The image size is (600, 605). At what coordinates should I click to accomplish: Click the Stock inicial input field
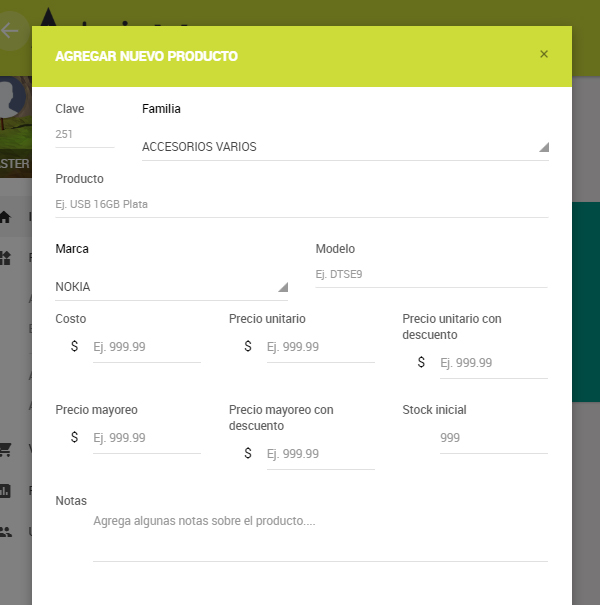coord(493,438)
